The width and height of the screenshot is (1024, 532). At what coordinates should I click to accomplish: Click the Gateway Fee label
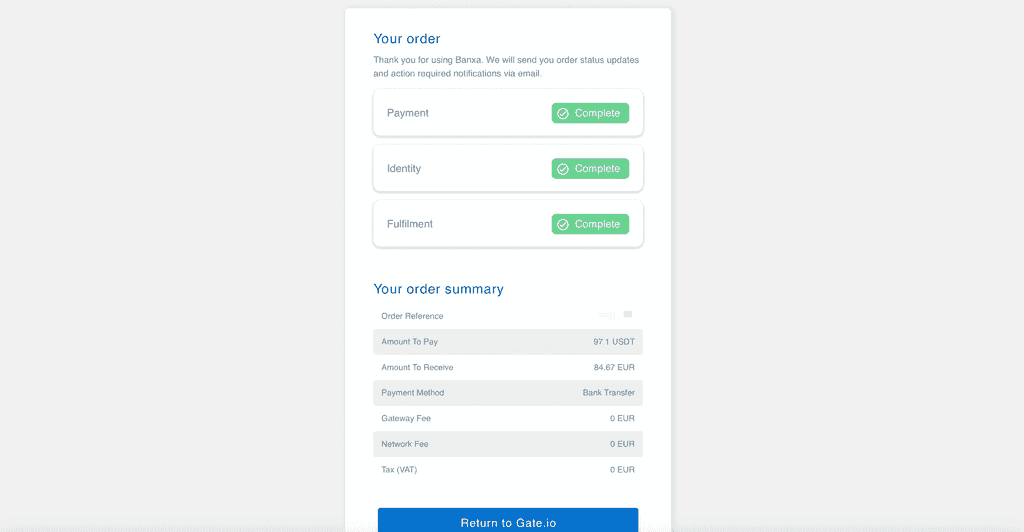pos(406,418)
